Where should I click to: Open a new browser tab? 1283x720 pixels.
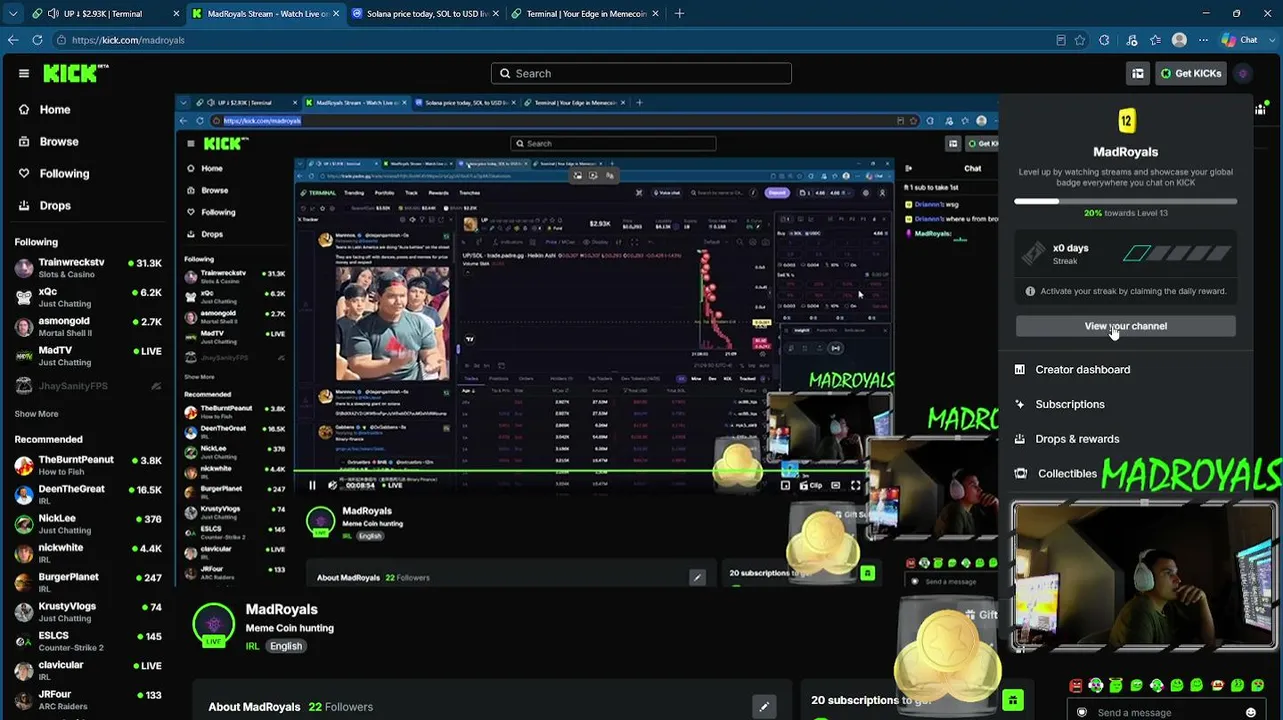click(679, 14)
